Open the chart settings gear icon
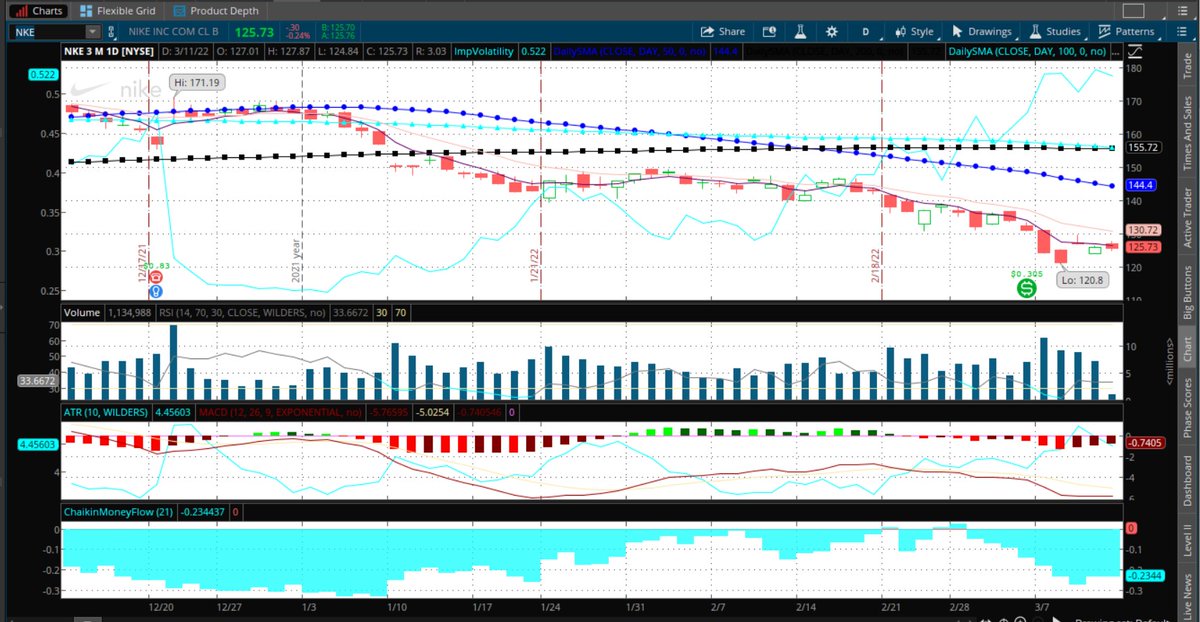This screenshot has height=622, width=1200. pos(831,31)
